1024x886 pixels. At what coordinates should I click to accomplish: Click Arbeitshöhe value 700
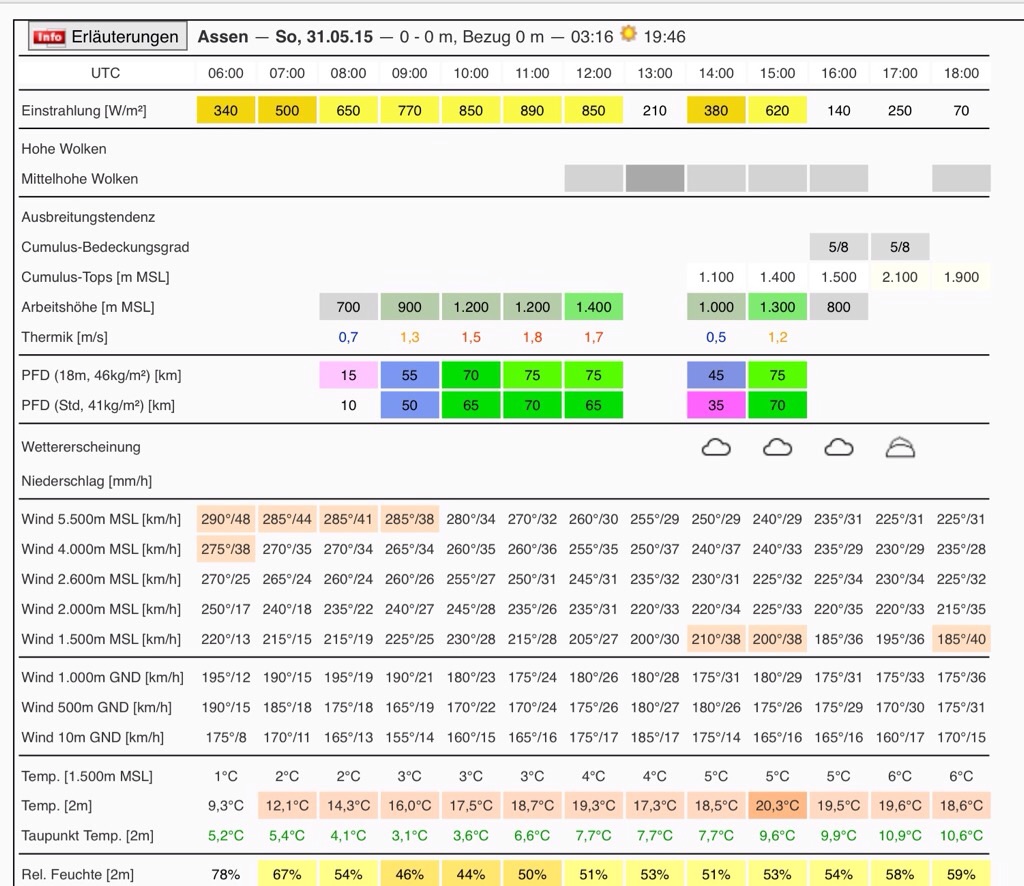click(x=348, y=307)
